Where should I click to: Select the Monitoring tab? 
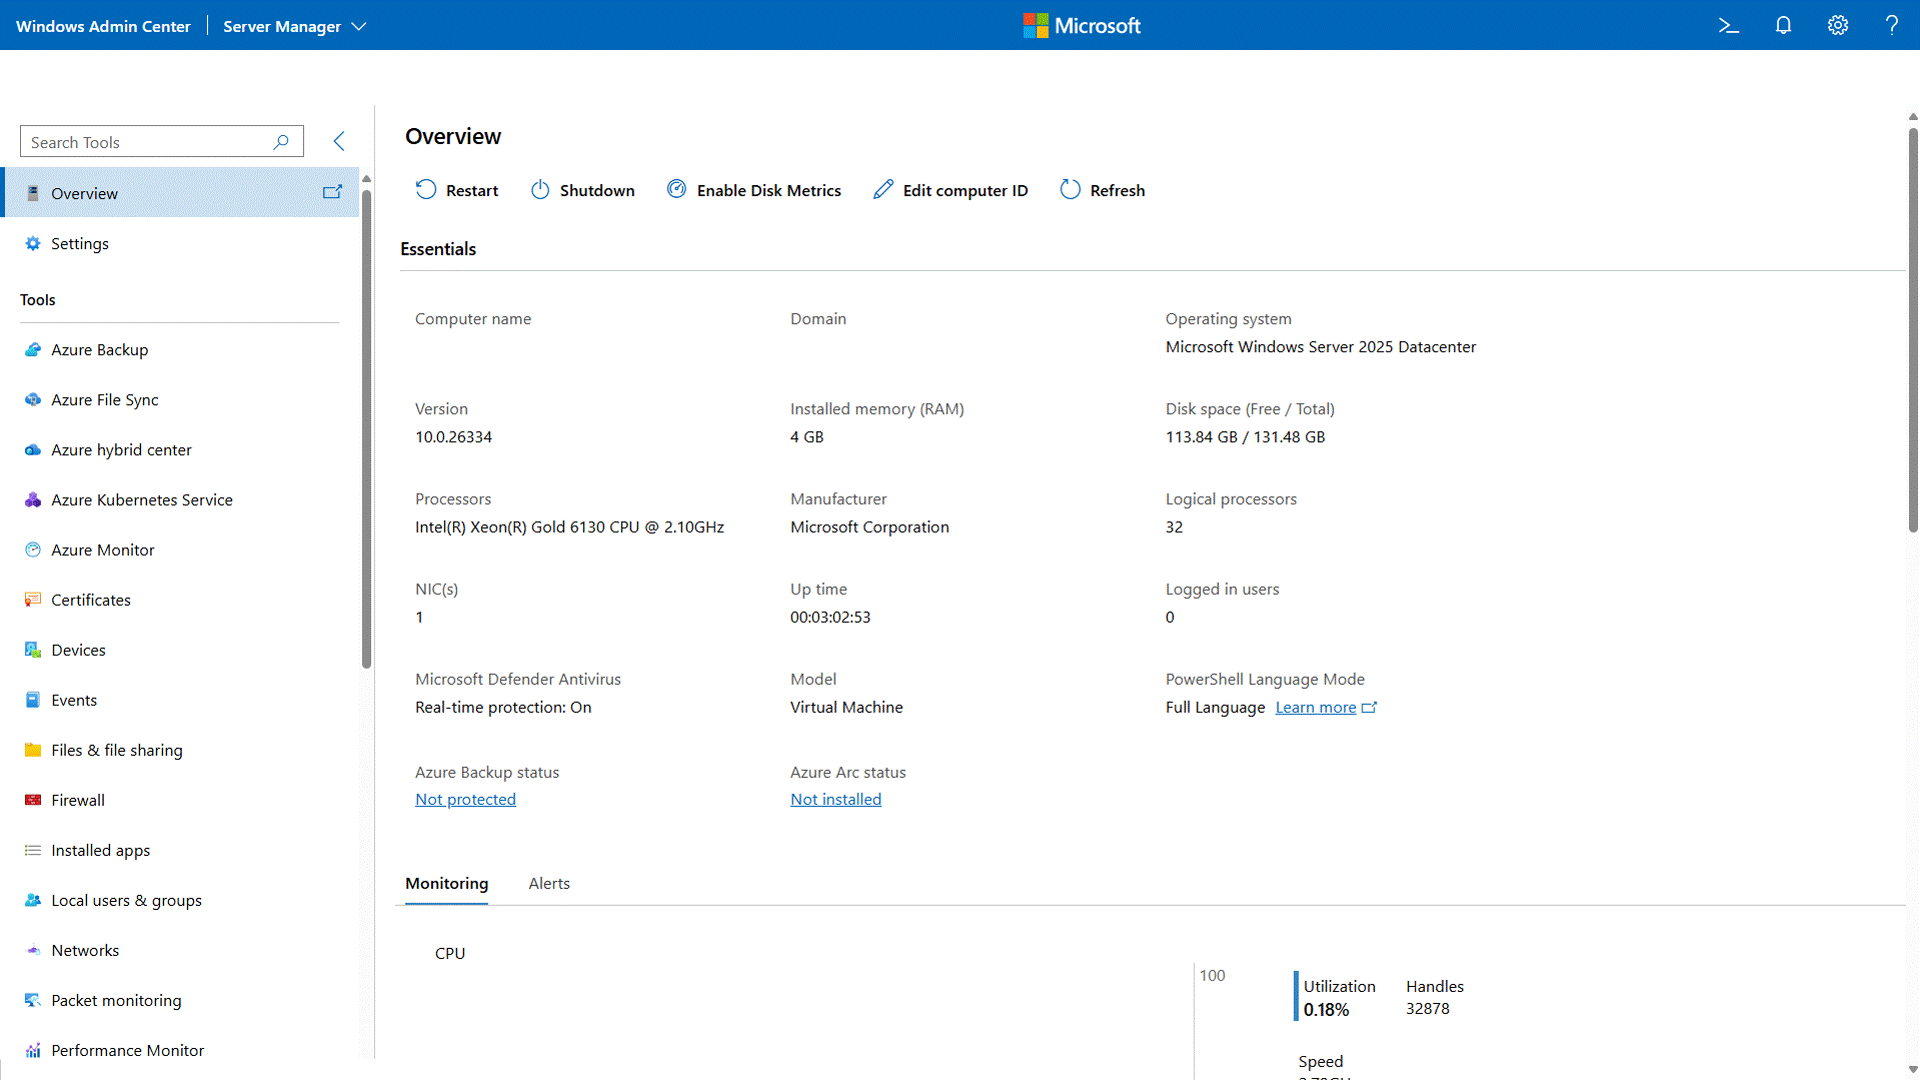(446, 883)
